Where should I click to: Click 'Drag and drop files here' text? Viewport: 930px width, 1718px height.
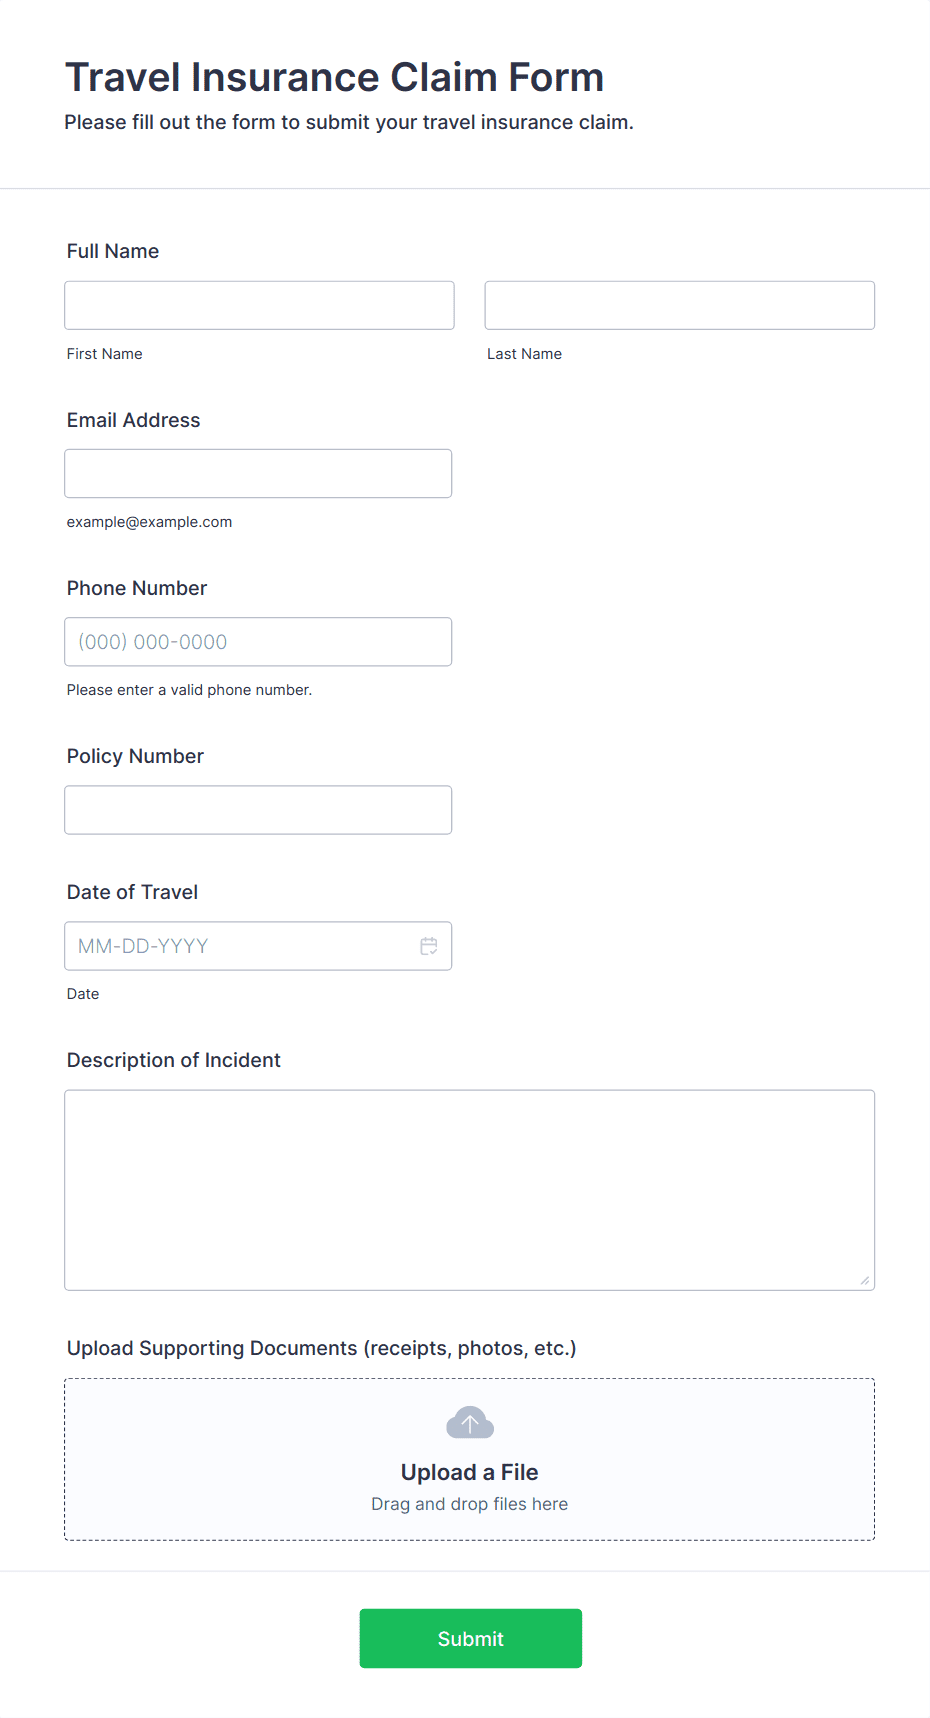tap(470, 1504)
